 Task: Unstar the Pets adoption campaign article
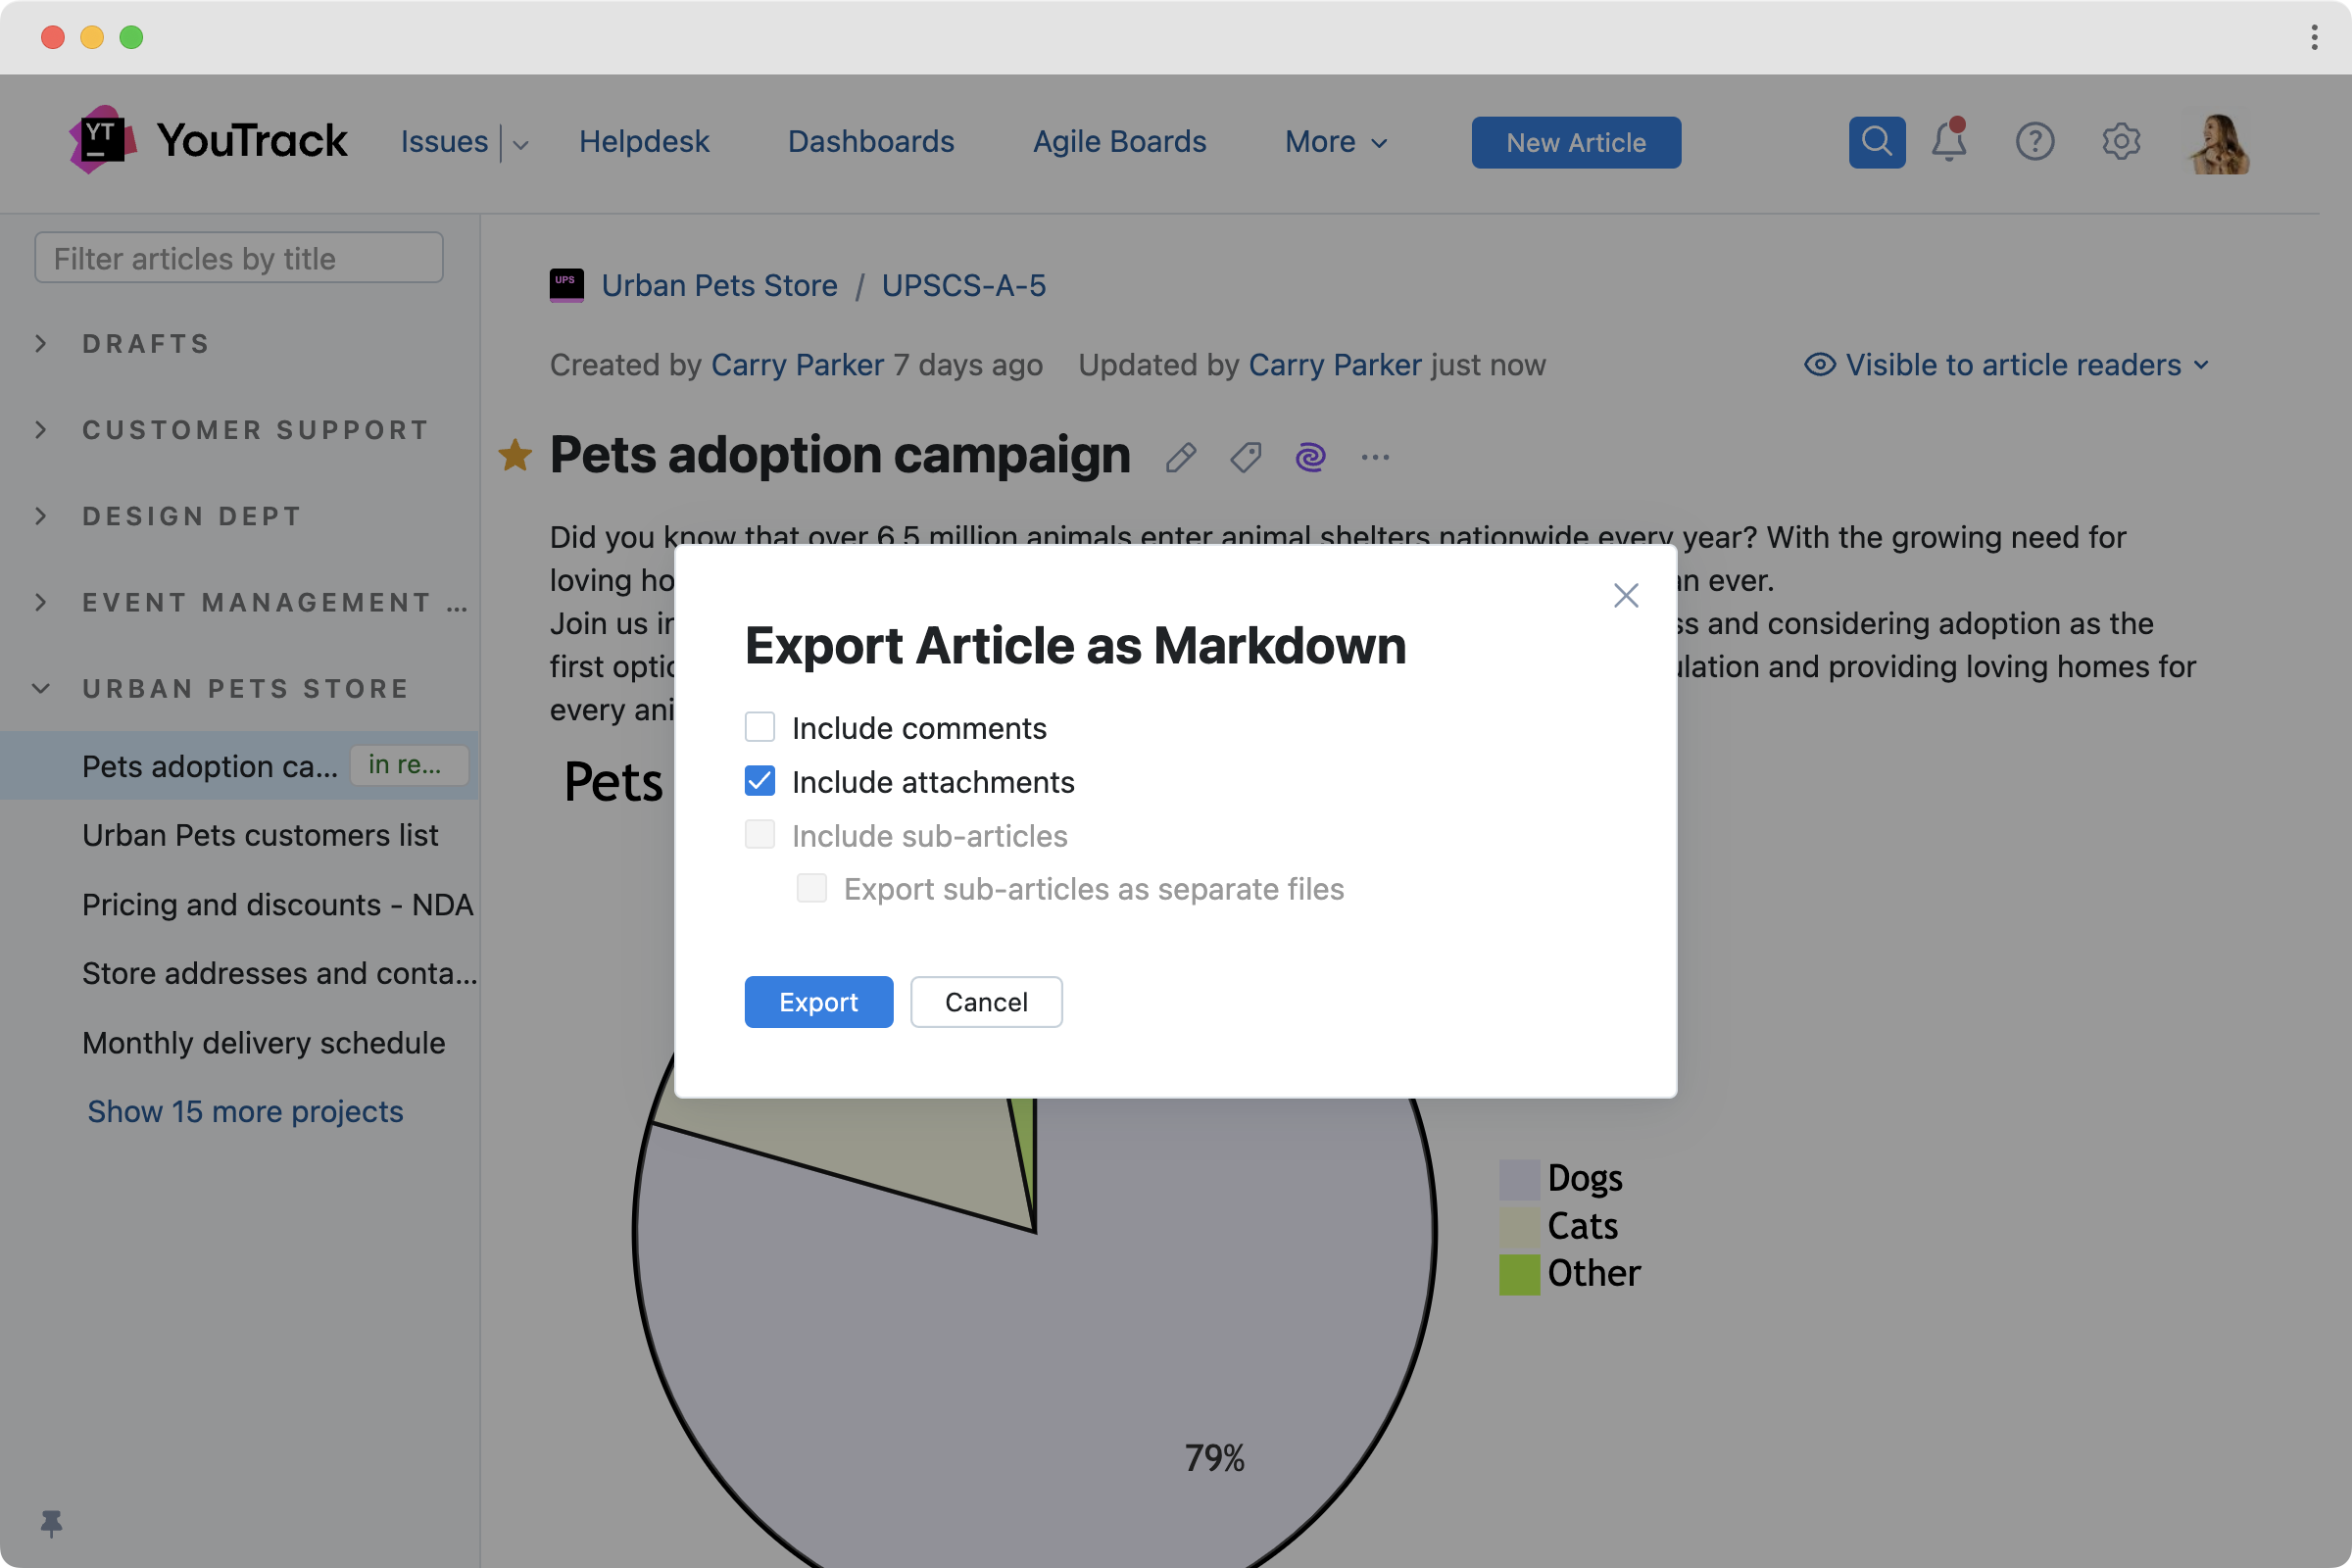click(515, 456)
